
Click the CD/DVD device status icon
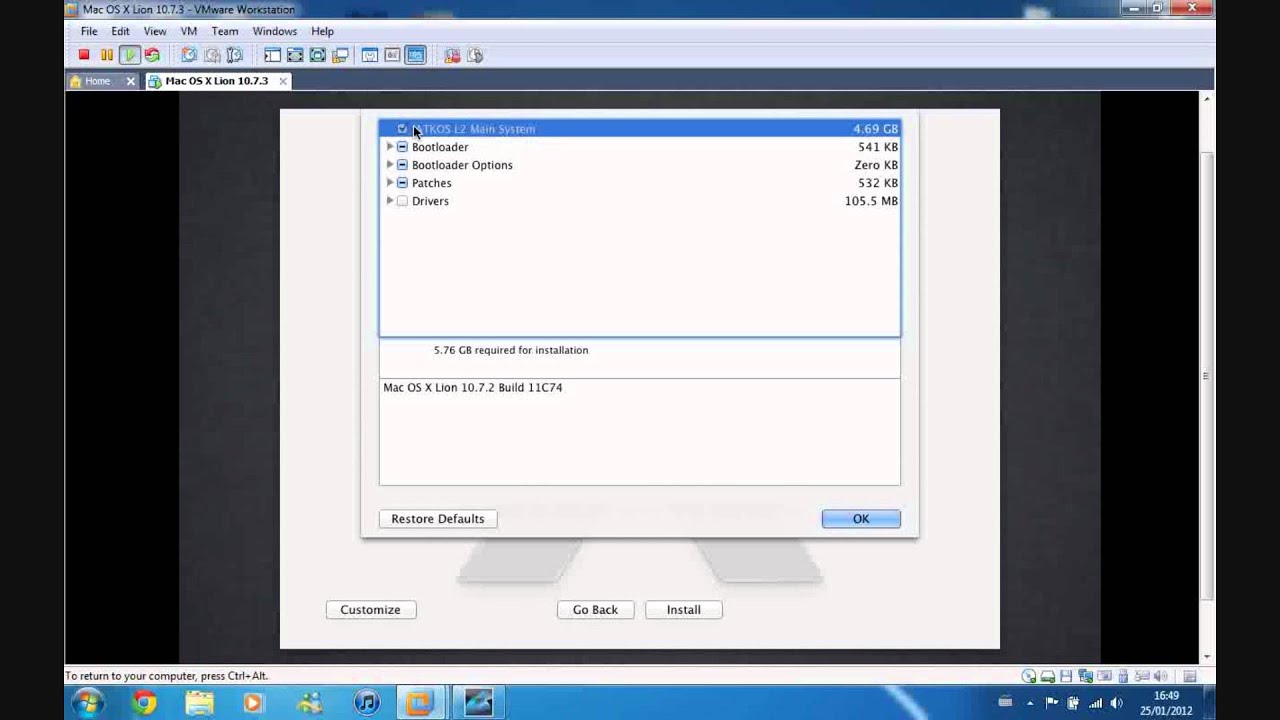pyautogui.click(x=1029, y=676)
